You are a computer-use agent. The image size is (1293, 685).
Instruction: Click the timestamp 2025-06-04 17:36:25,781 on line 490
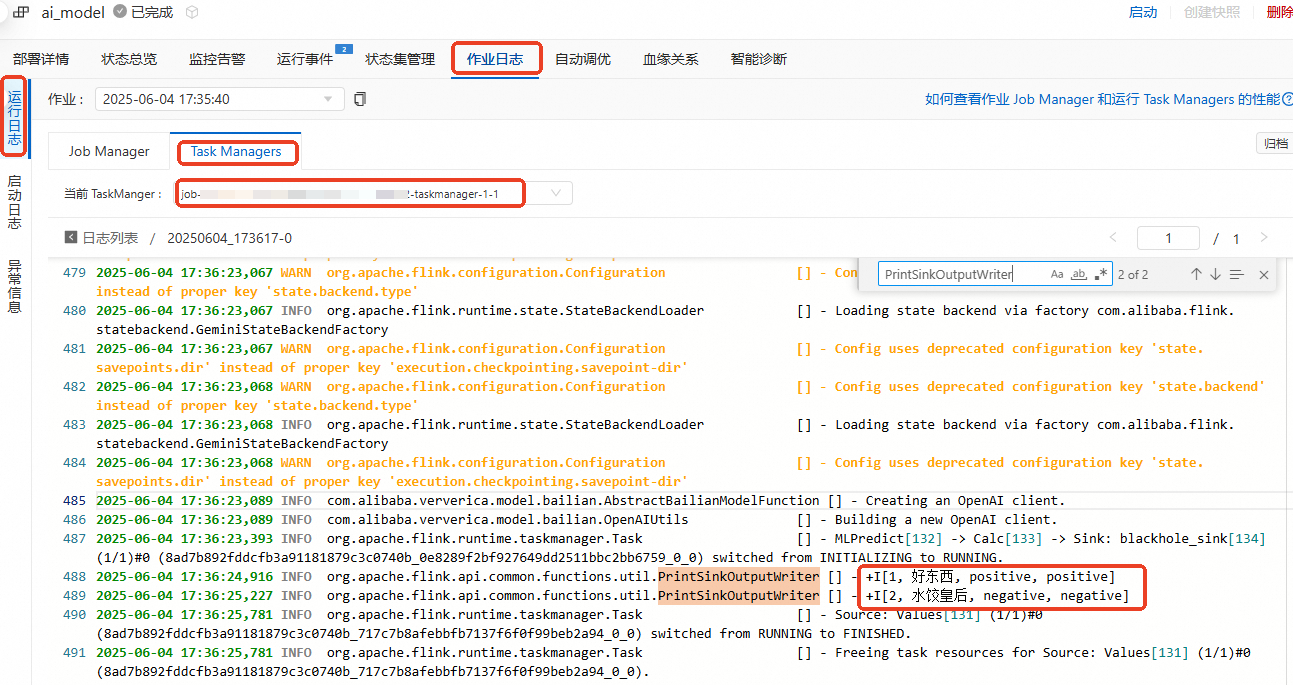coord(184,615)
